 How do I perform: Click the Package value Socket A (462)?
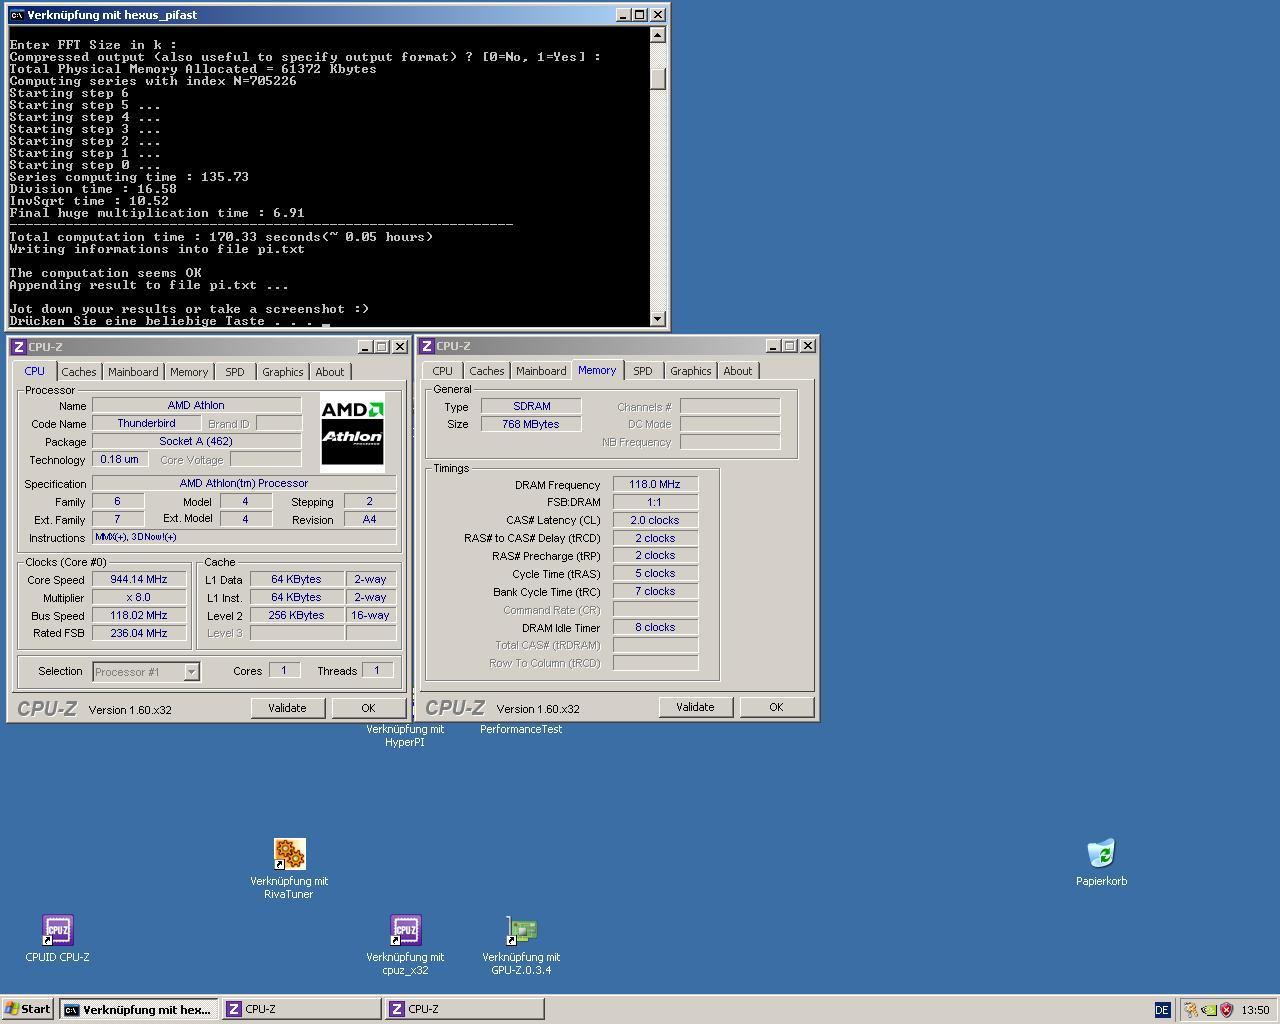(197, 442)
